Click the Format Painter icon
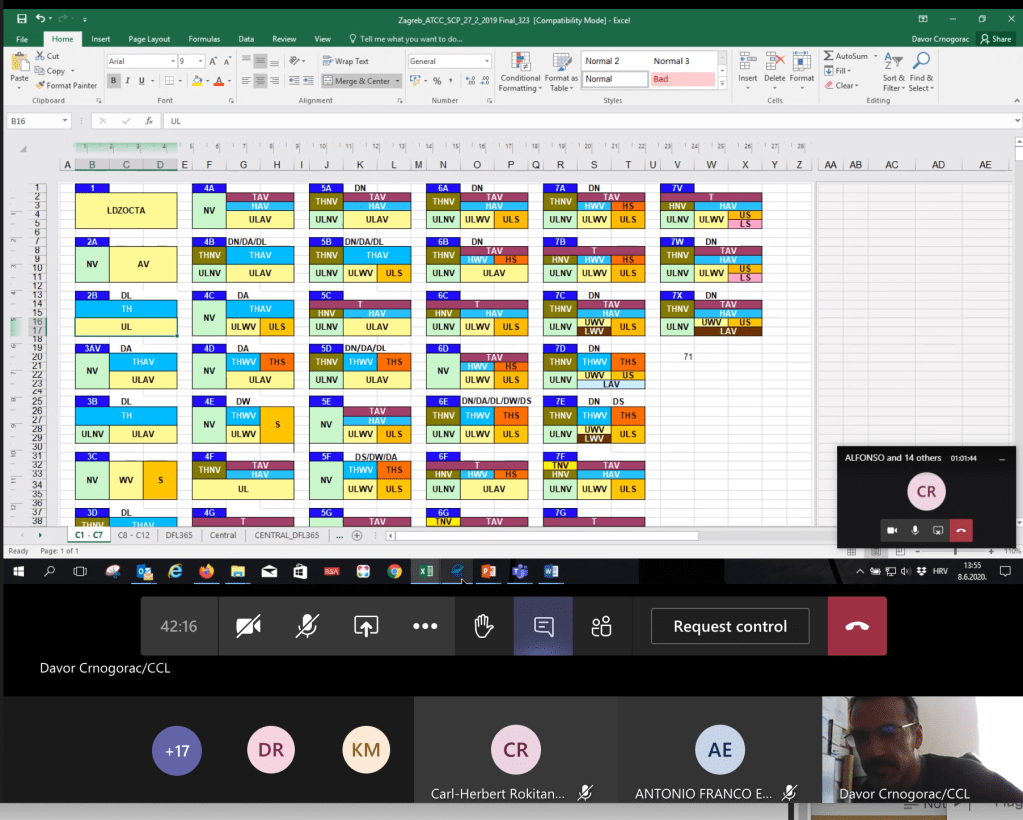Viewport: 1023px width, 820px height. coord(40,86)
